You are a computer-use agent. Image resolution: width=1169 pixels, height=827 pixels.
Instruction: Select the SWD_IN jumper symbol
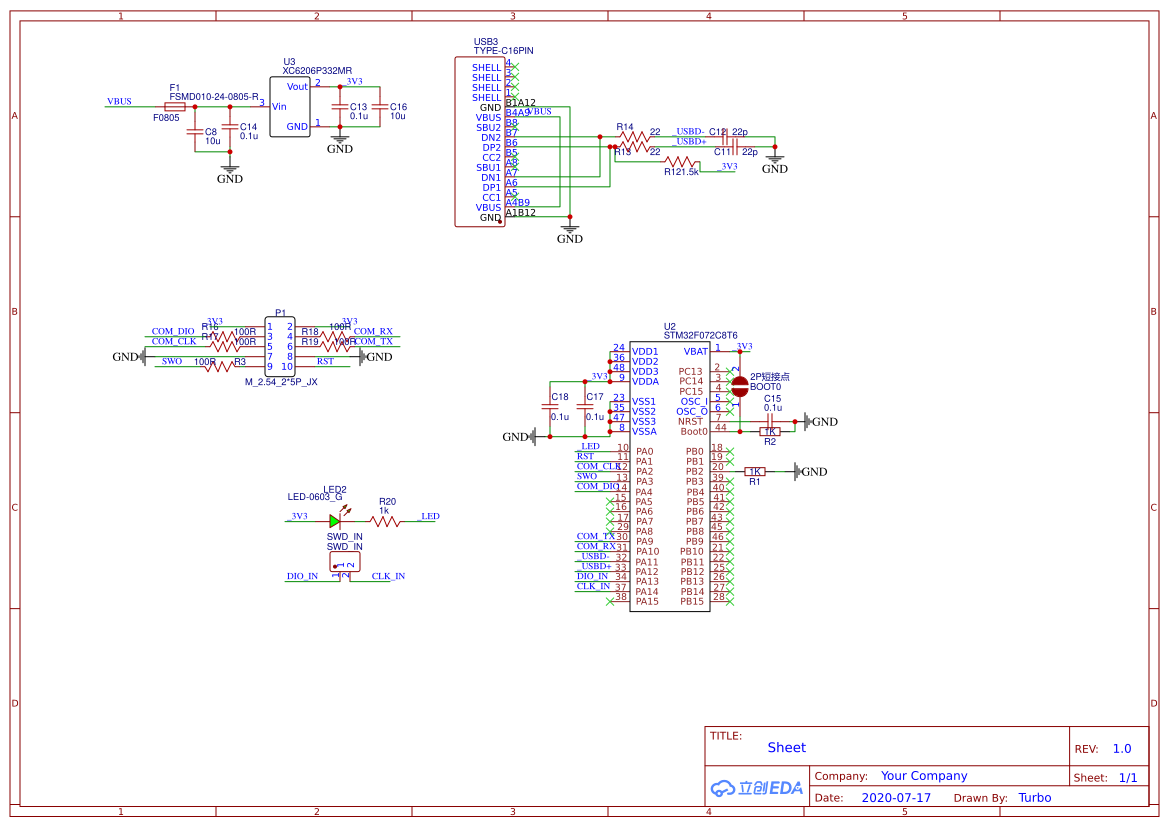click(x=345, y=568)
